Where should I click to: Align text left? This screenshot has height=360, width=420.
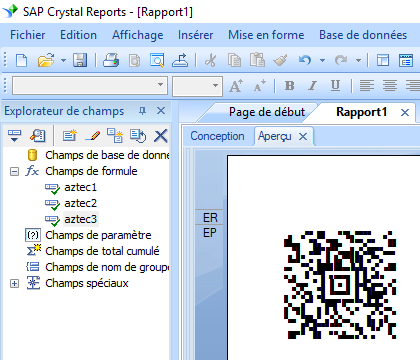367,86
